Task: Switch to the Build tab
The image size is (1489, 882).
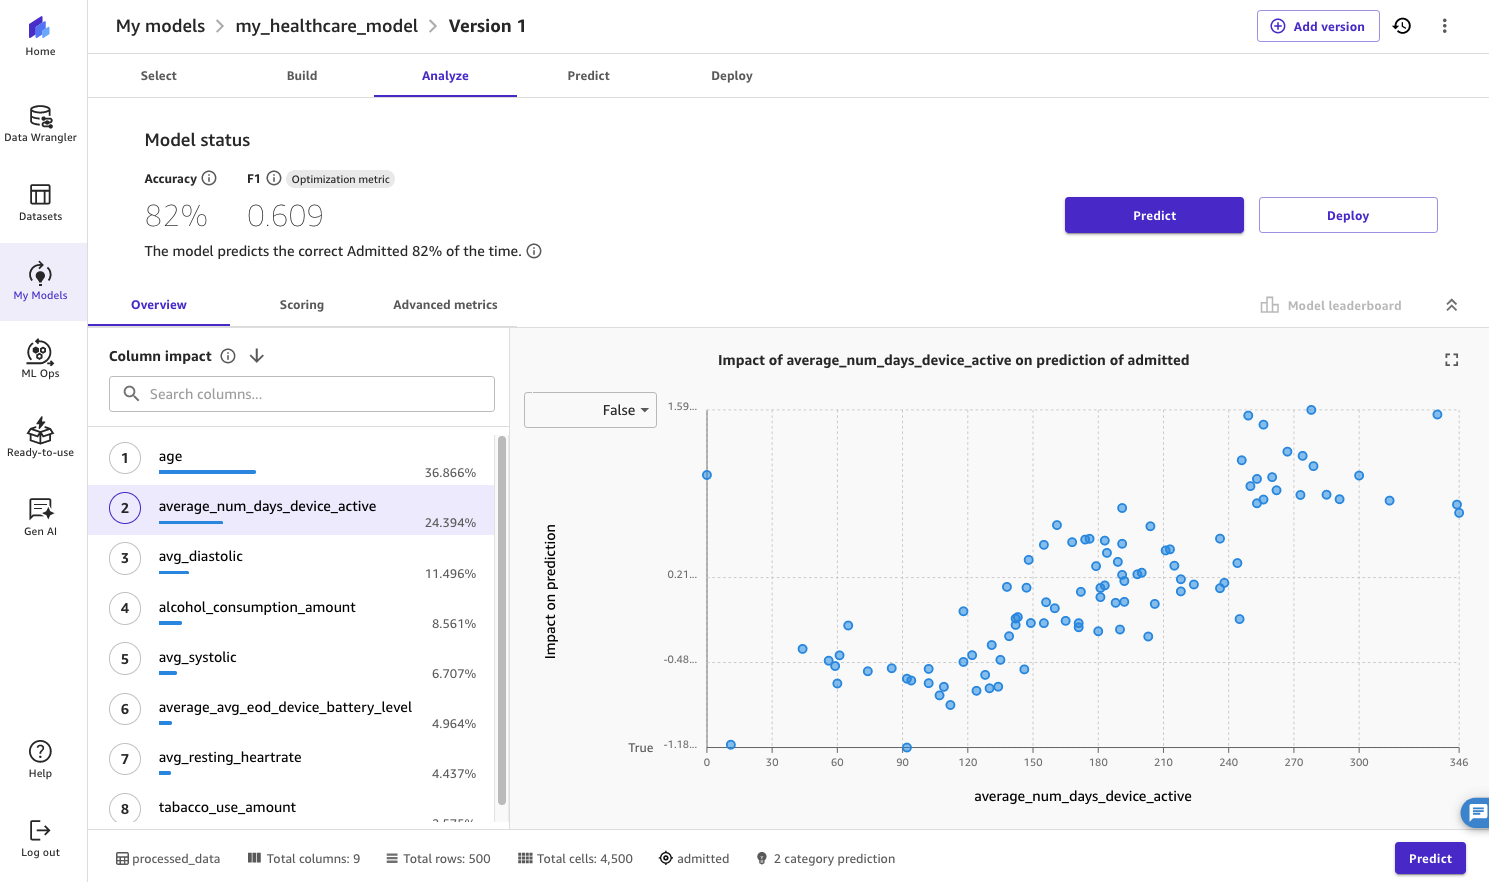Action: (301, 75)
